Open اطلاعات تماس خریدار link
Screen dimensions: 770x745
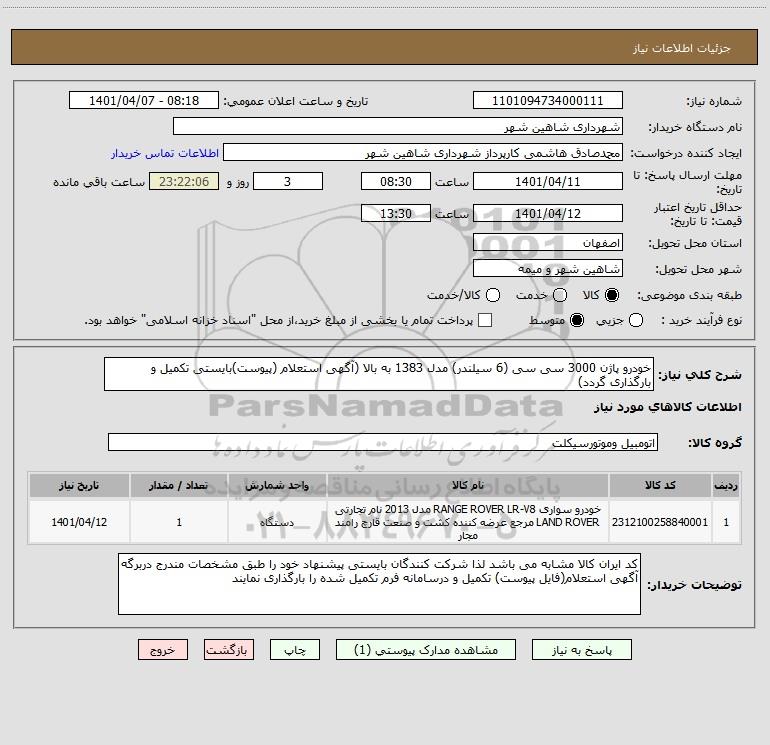165,153
